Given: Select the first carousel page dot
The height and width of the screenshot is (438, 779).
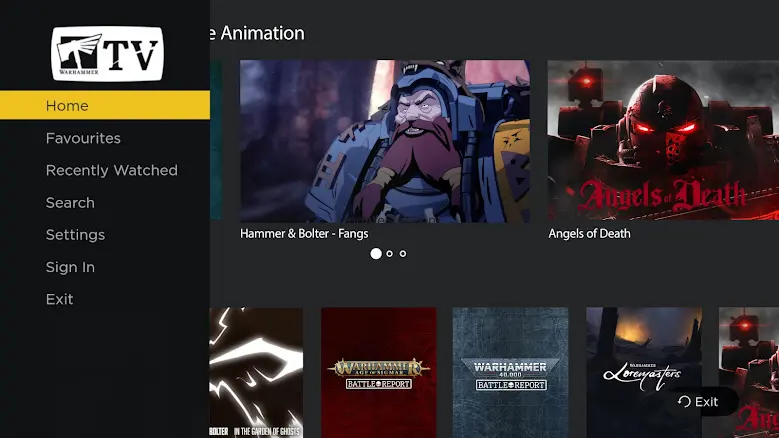Looking at the screenshot, I should (376, 254).
